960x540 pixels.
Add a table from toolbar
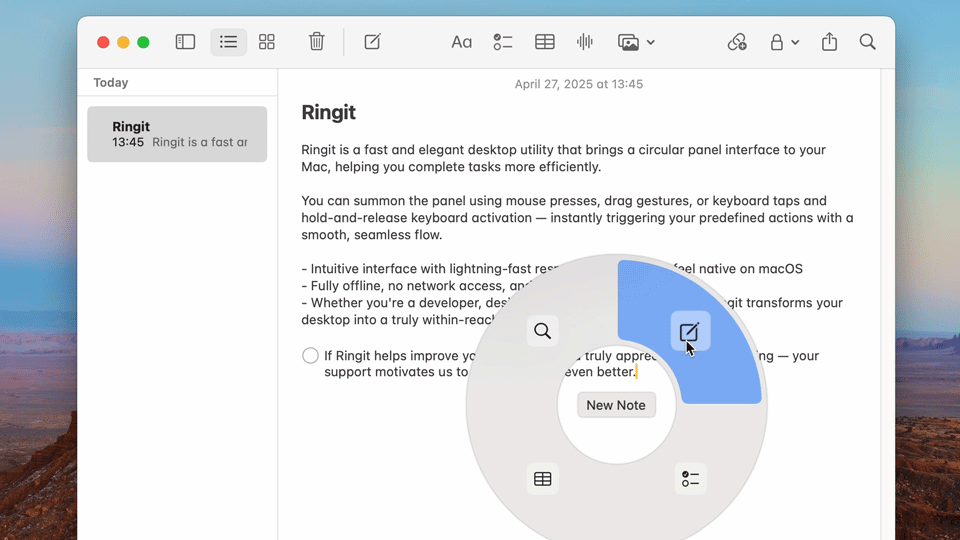(x=545, y=42)
